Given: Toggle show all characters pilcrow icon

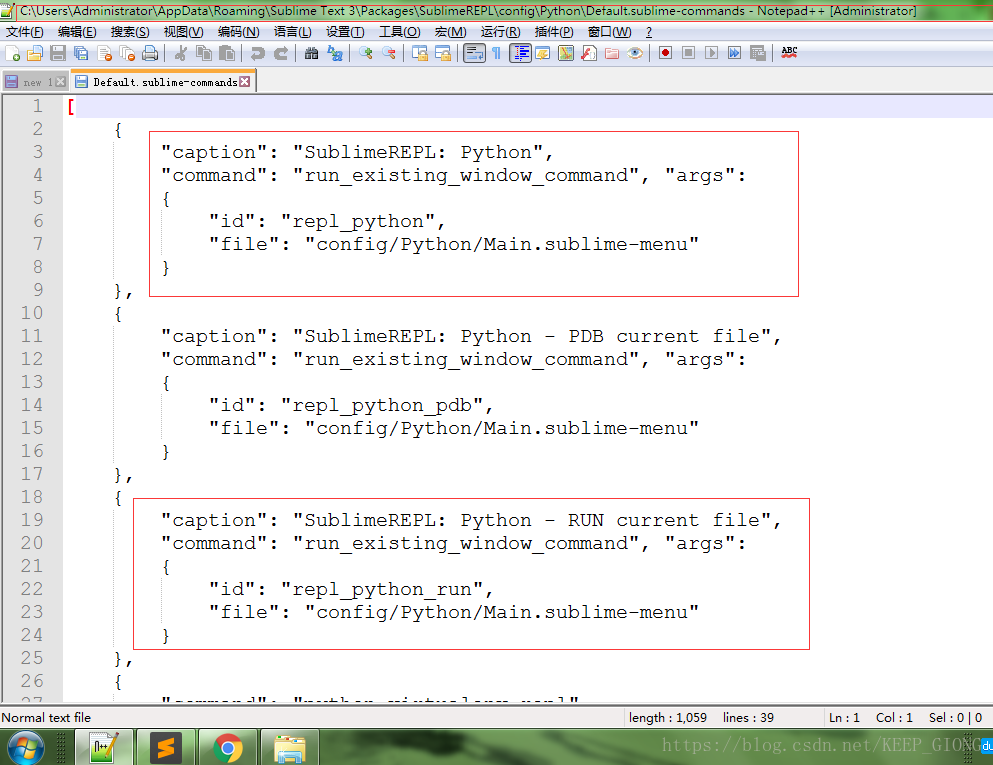Looking at the screenshot, I should pyautogui.click(x=496, y=53).
